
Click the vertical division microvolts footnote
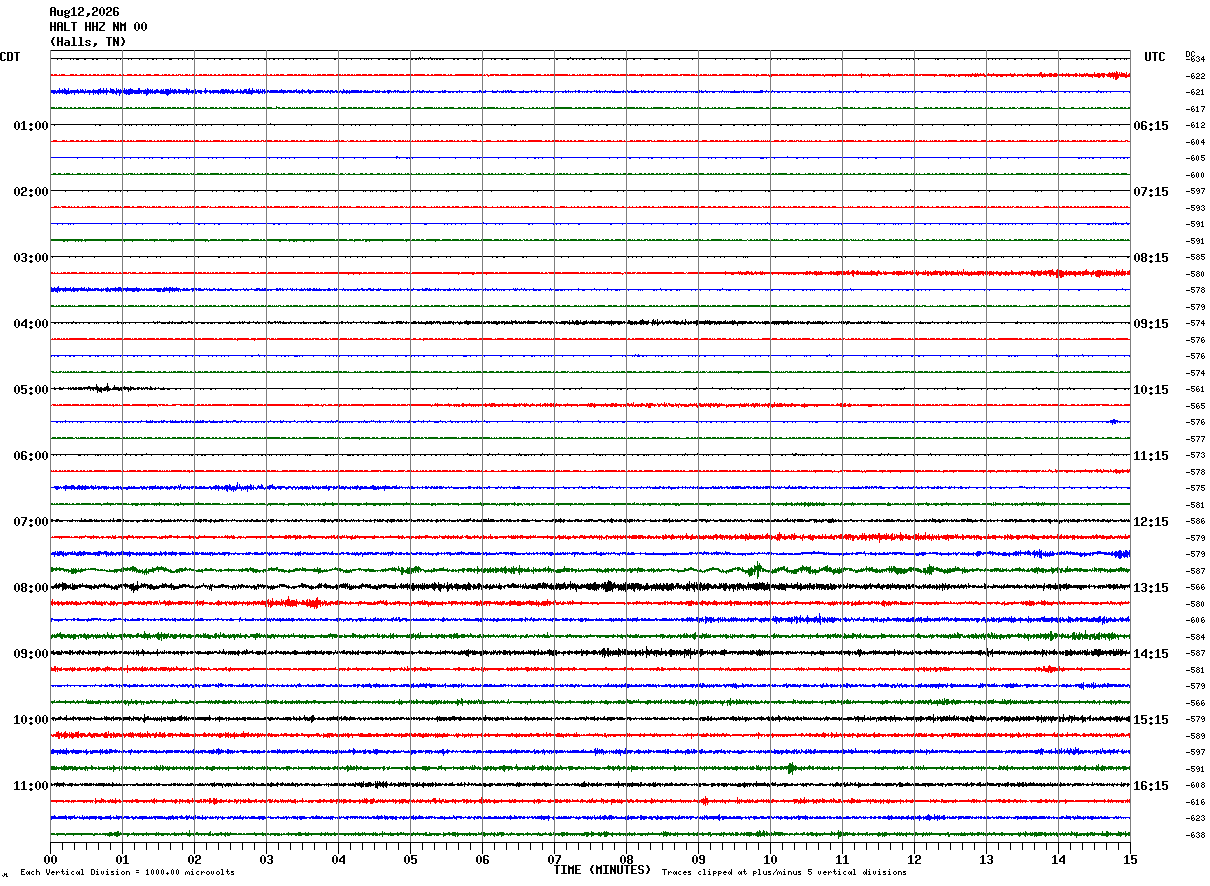point(127,872)
